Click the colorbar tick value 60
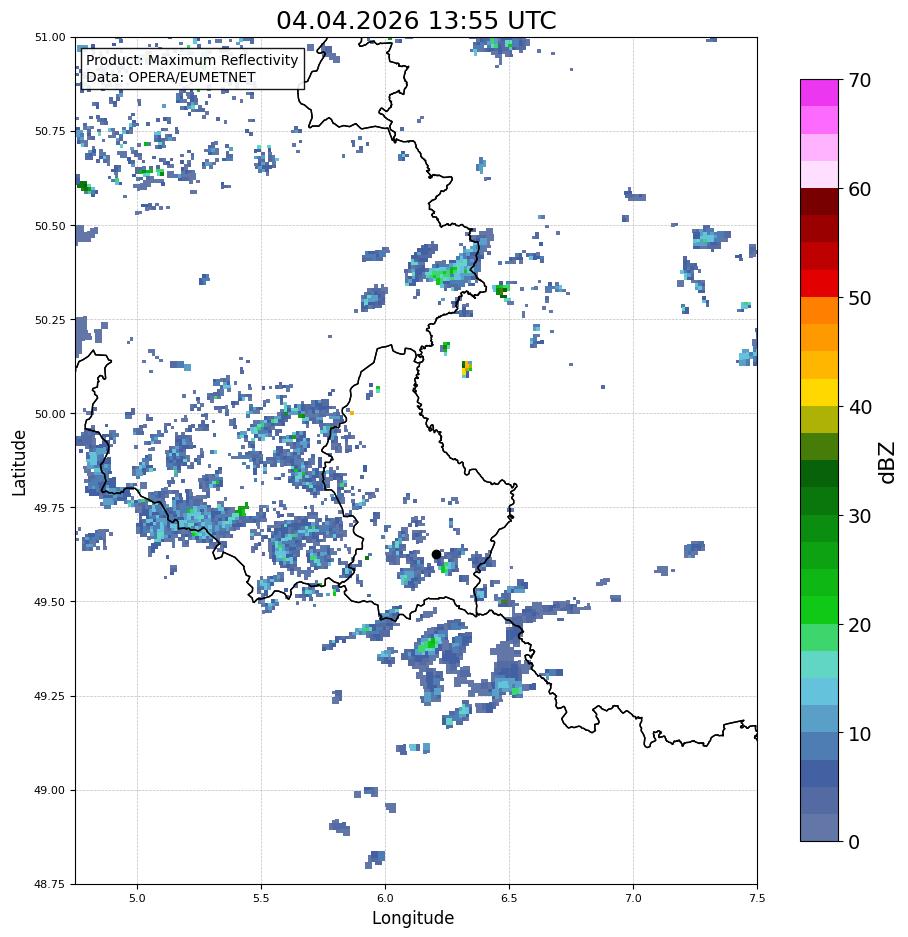 pos(860,189)
